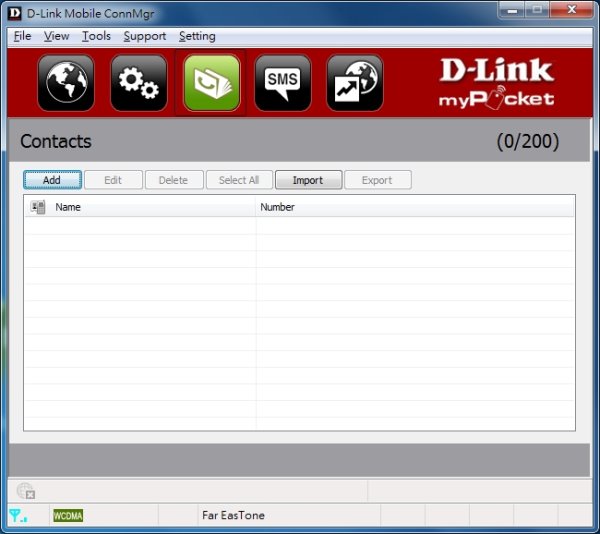Open the Settings gears icon
600x534 pixels.
139,82
